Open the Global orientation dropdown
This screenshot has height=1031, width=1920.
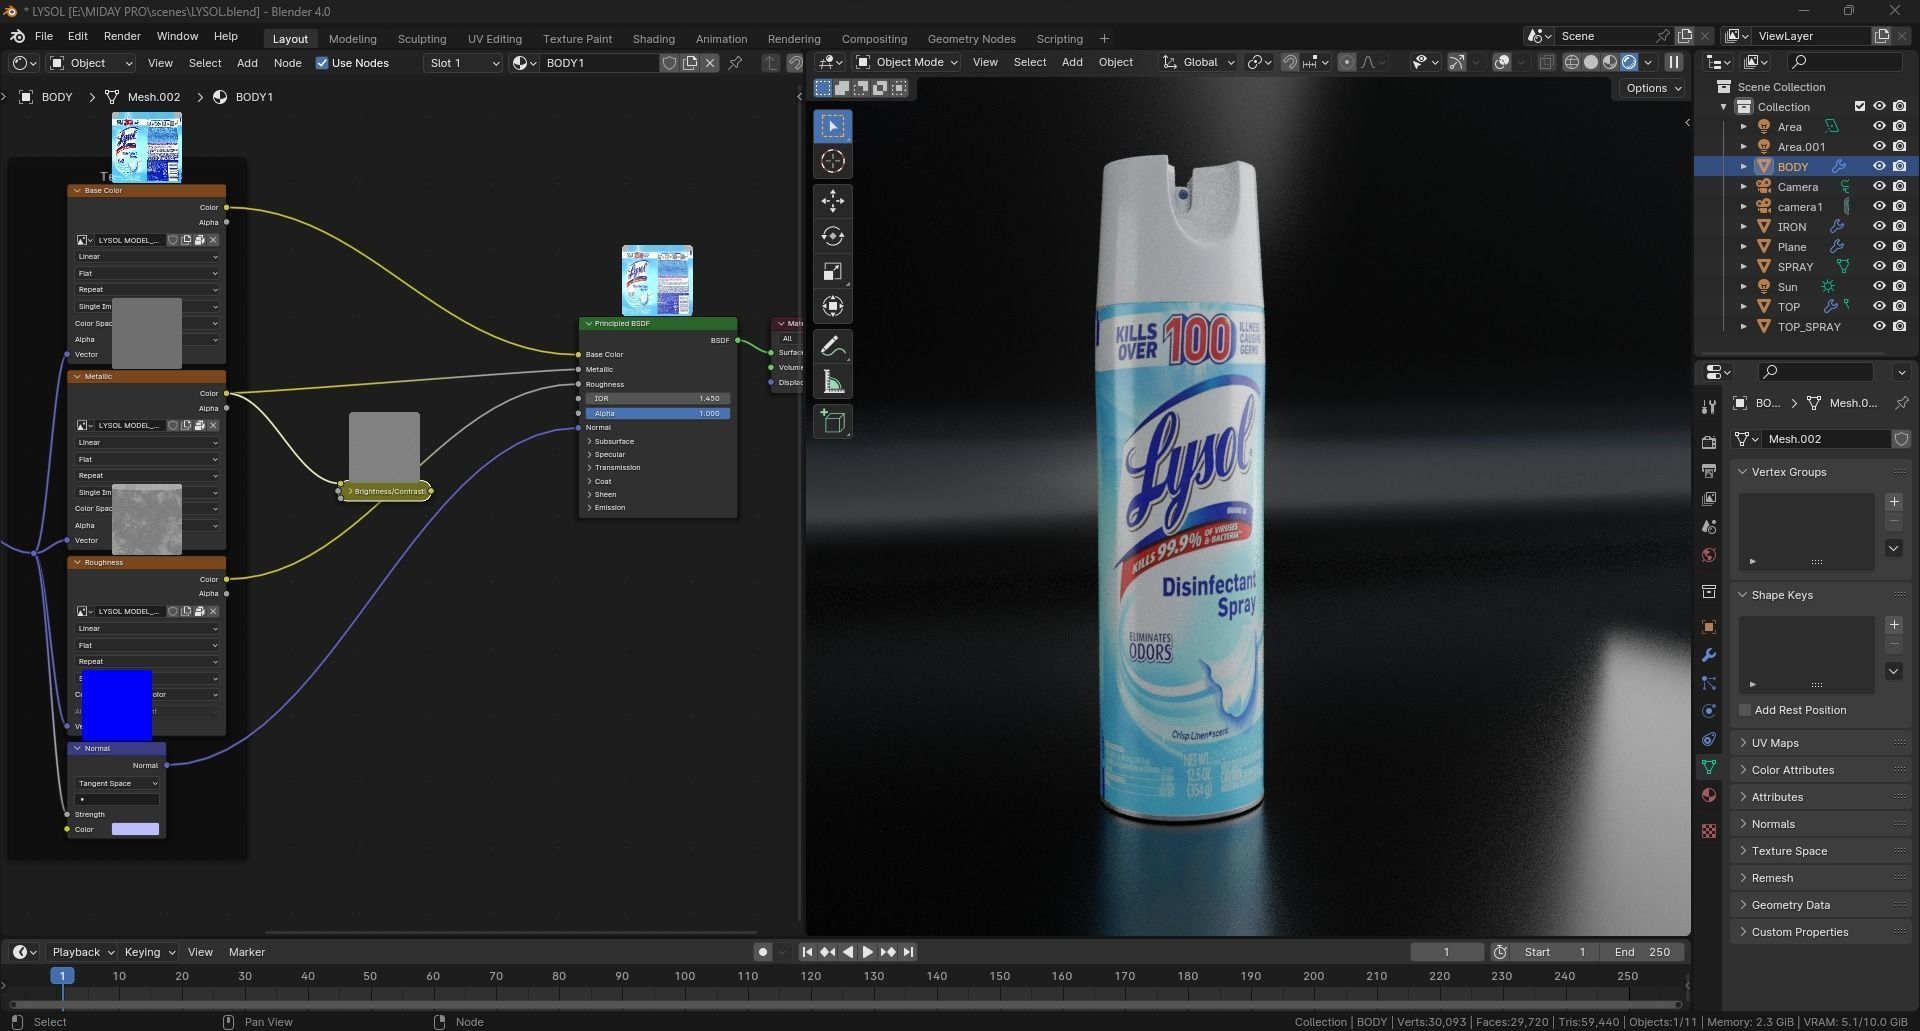pos(1198,62)
